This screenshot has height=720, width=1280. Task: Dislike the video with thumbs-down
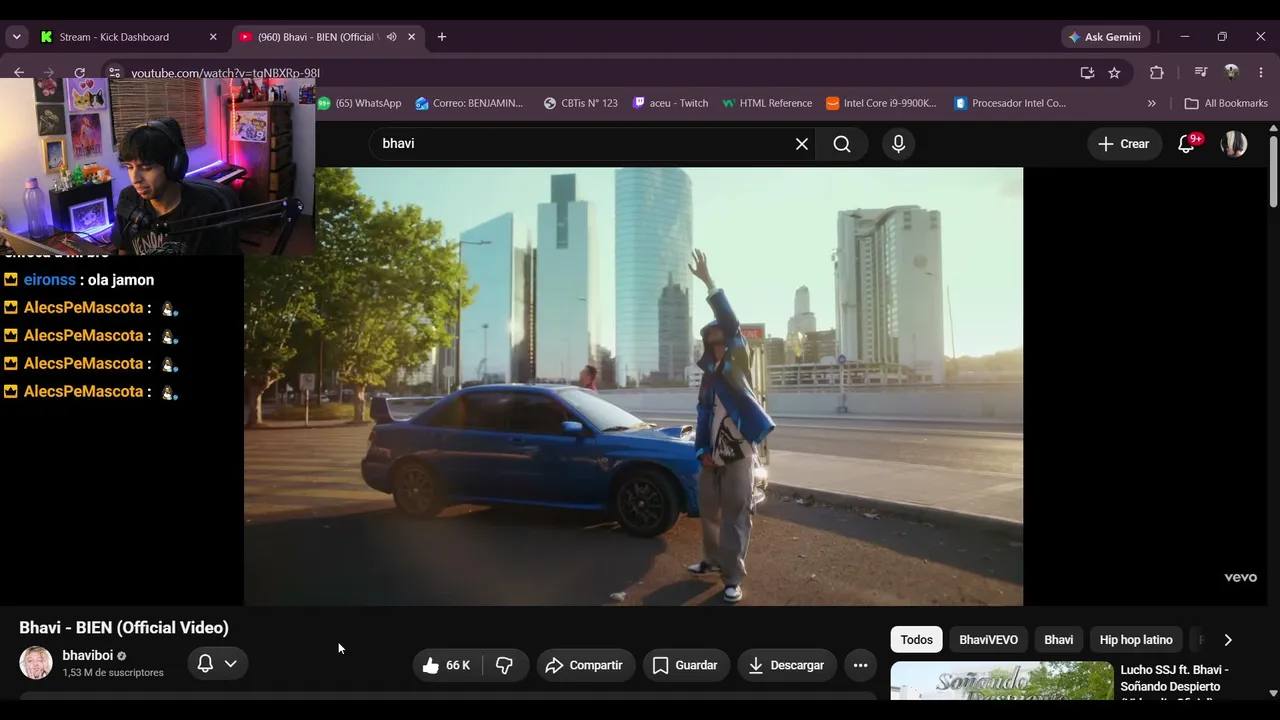[505, 665]
